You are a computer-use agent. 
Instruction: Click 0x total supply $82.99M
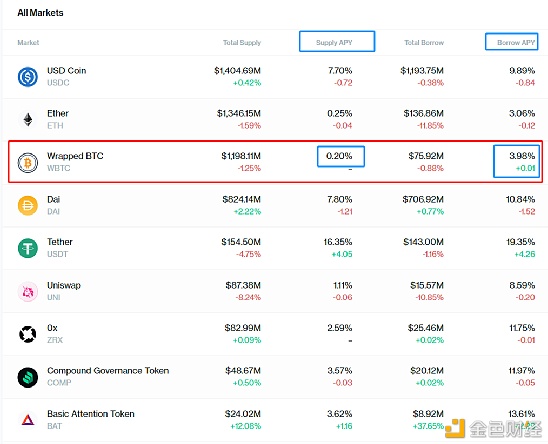pyautogui.click(x=243, y=328)
